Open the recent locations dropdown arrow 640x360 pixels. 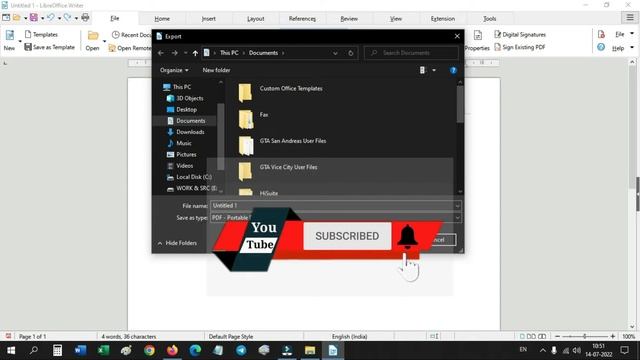(185, 53)
